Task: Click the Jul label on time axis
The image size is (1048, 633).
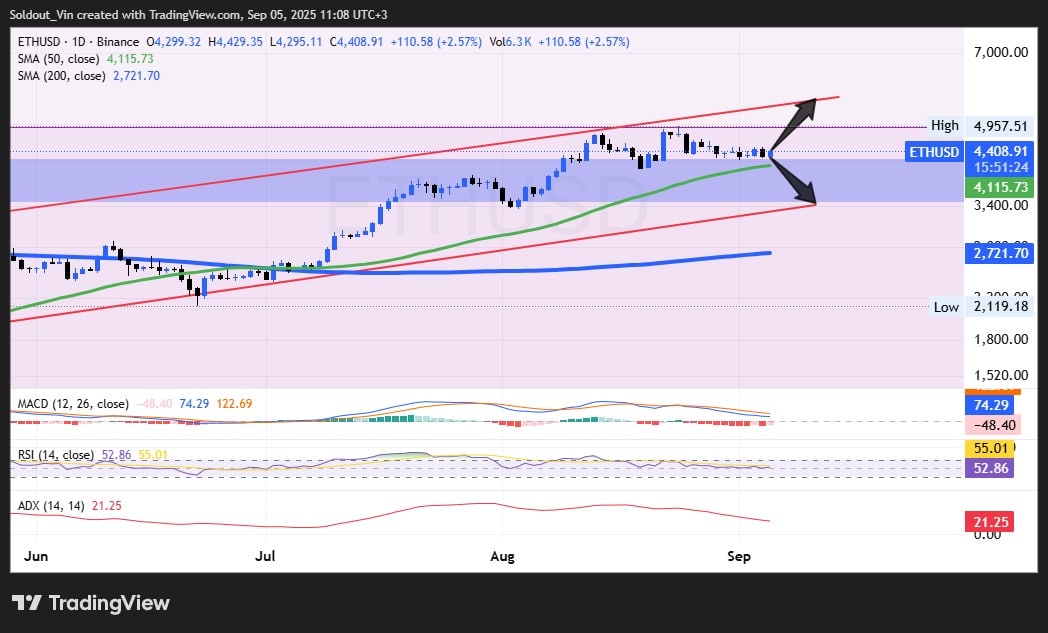Action: click(x=265, y=556)
